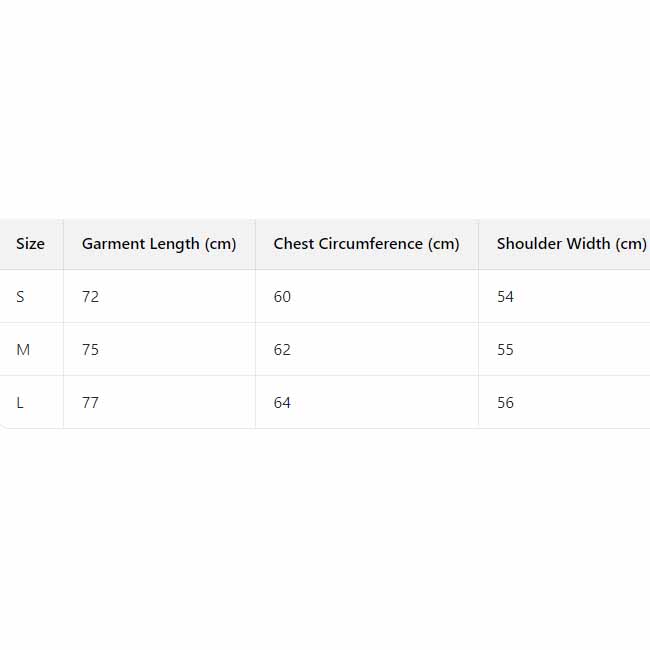Select the size M cell
Viewport: 650px width, 650px height.
coord(23,350)
